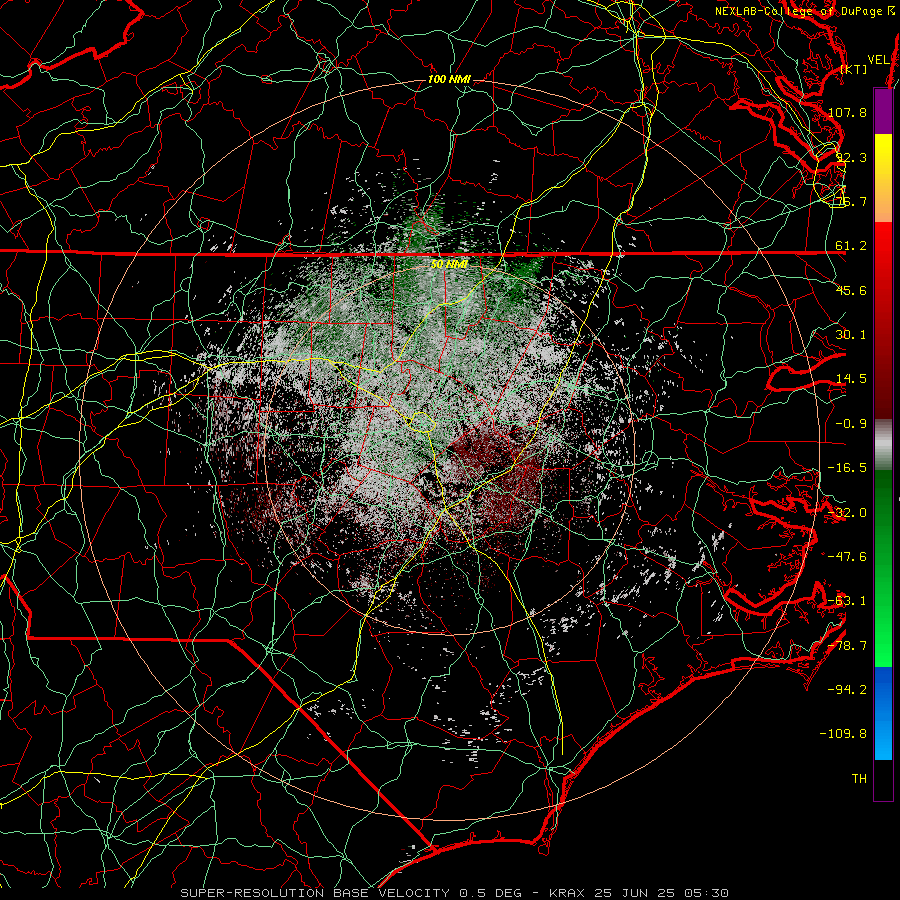Screen dimensions: 900x900
Task: Click the TH label on the legend
Action: 859,779
